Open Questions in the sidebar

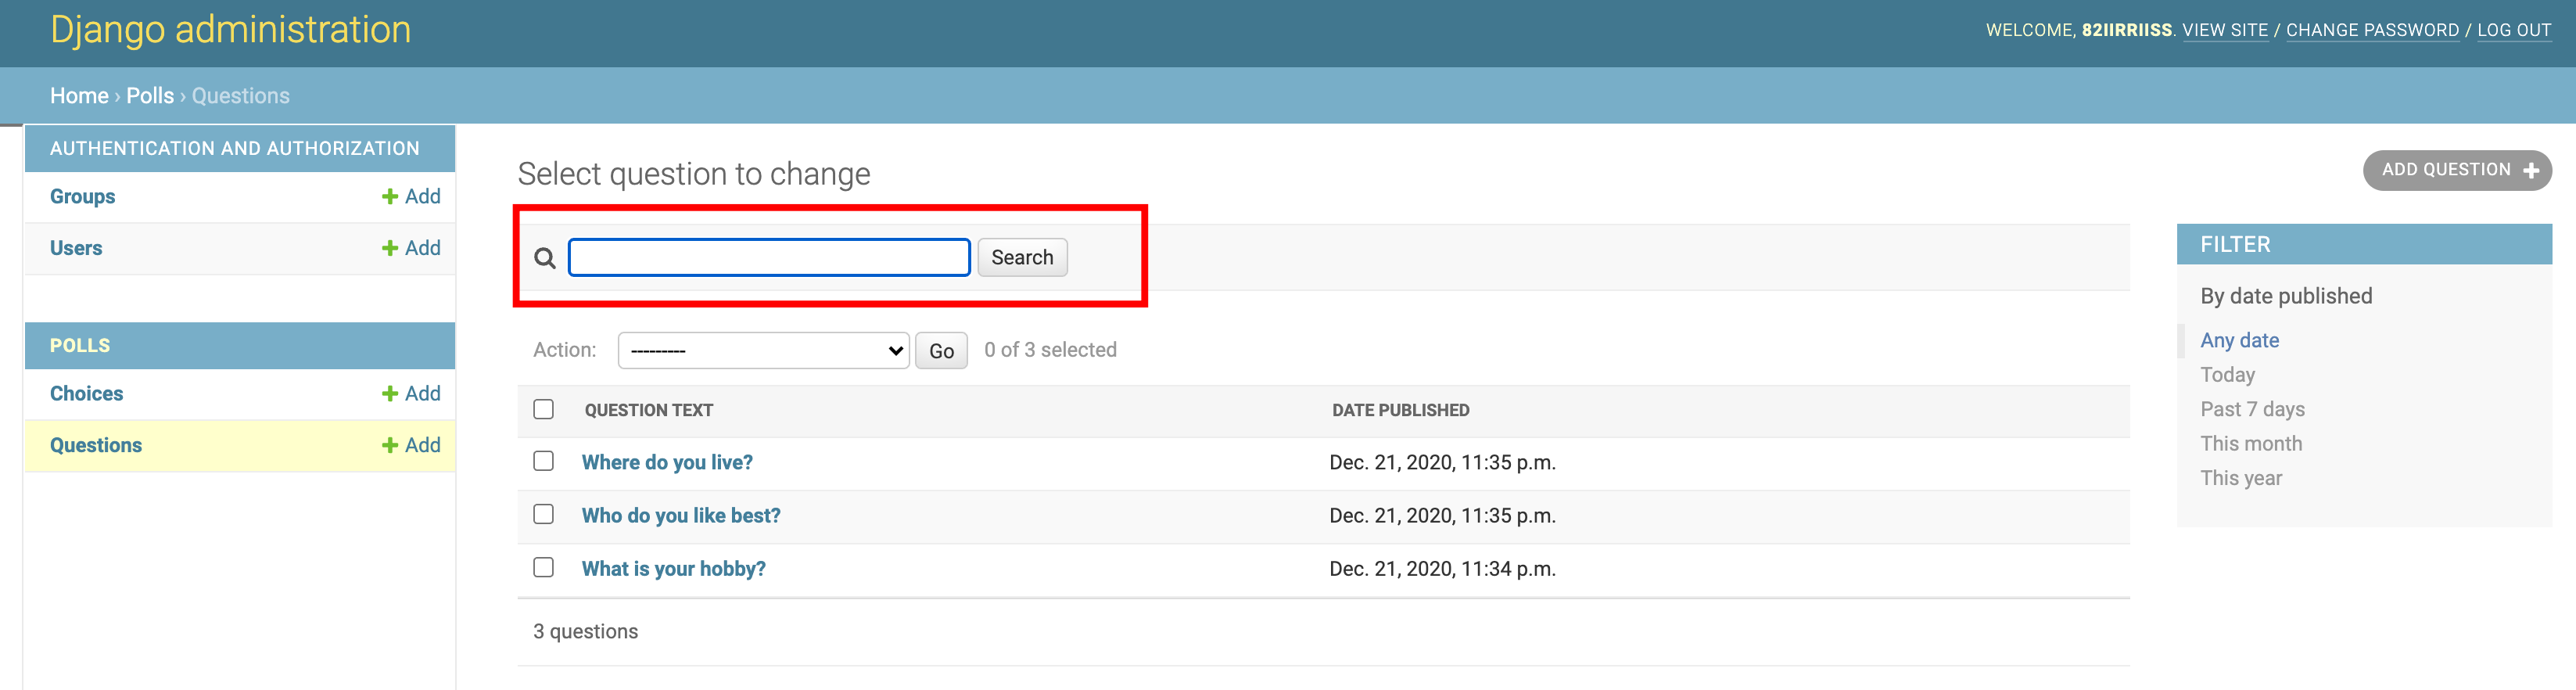pyautogui.click(x=96, y=446)
